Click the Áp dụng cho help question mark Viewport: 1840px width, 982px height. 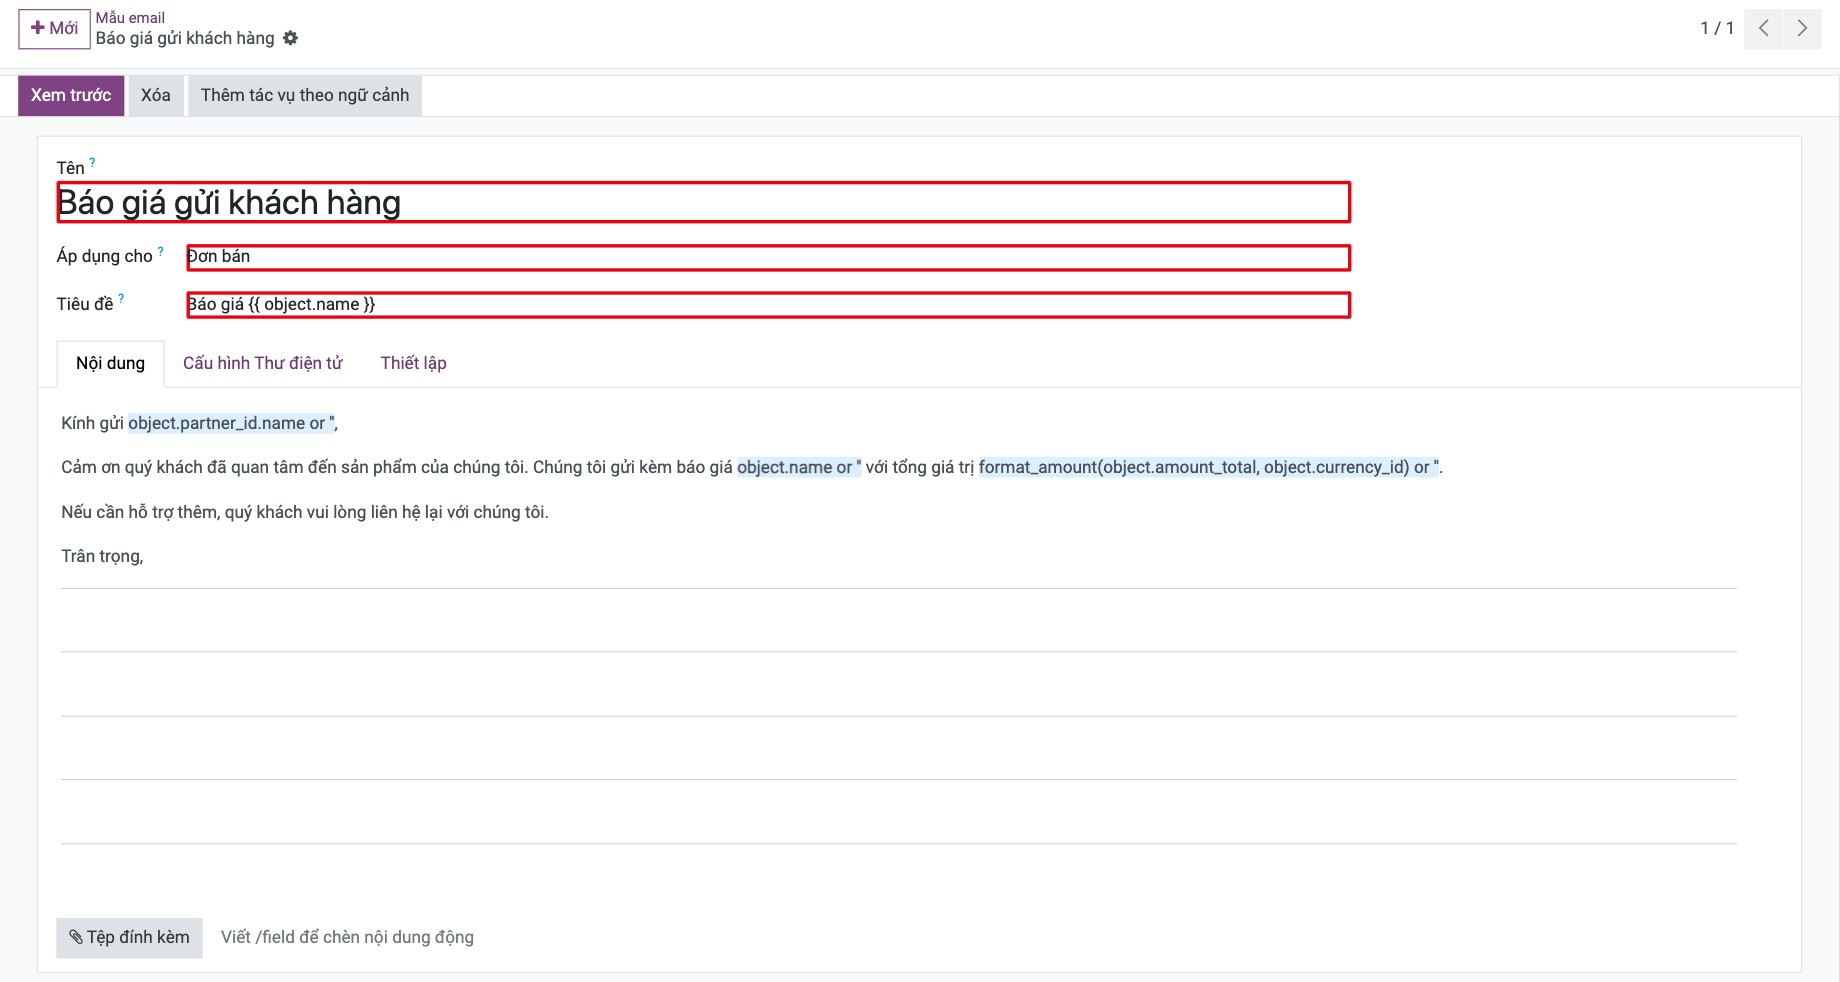point(160,251)
